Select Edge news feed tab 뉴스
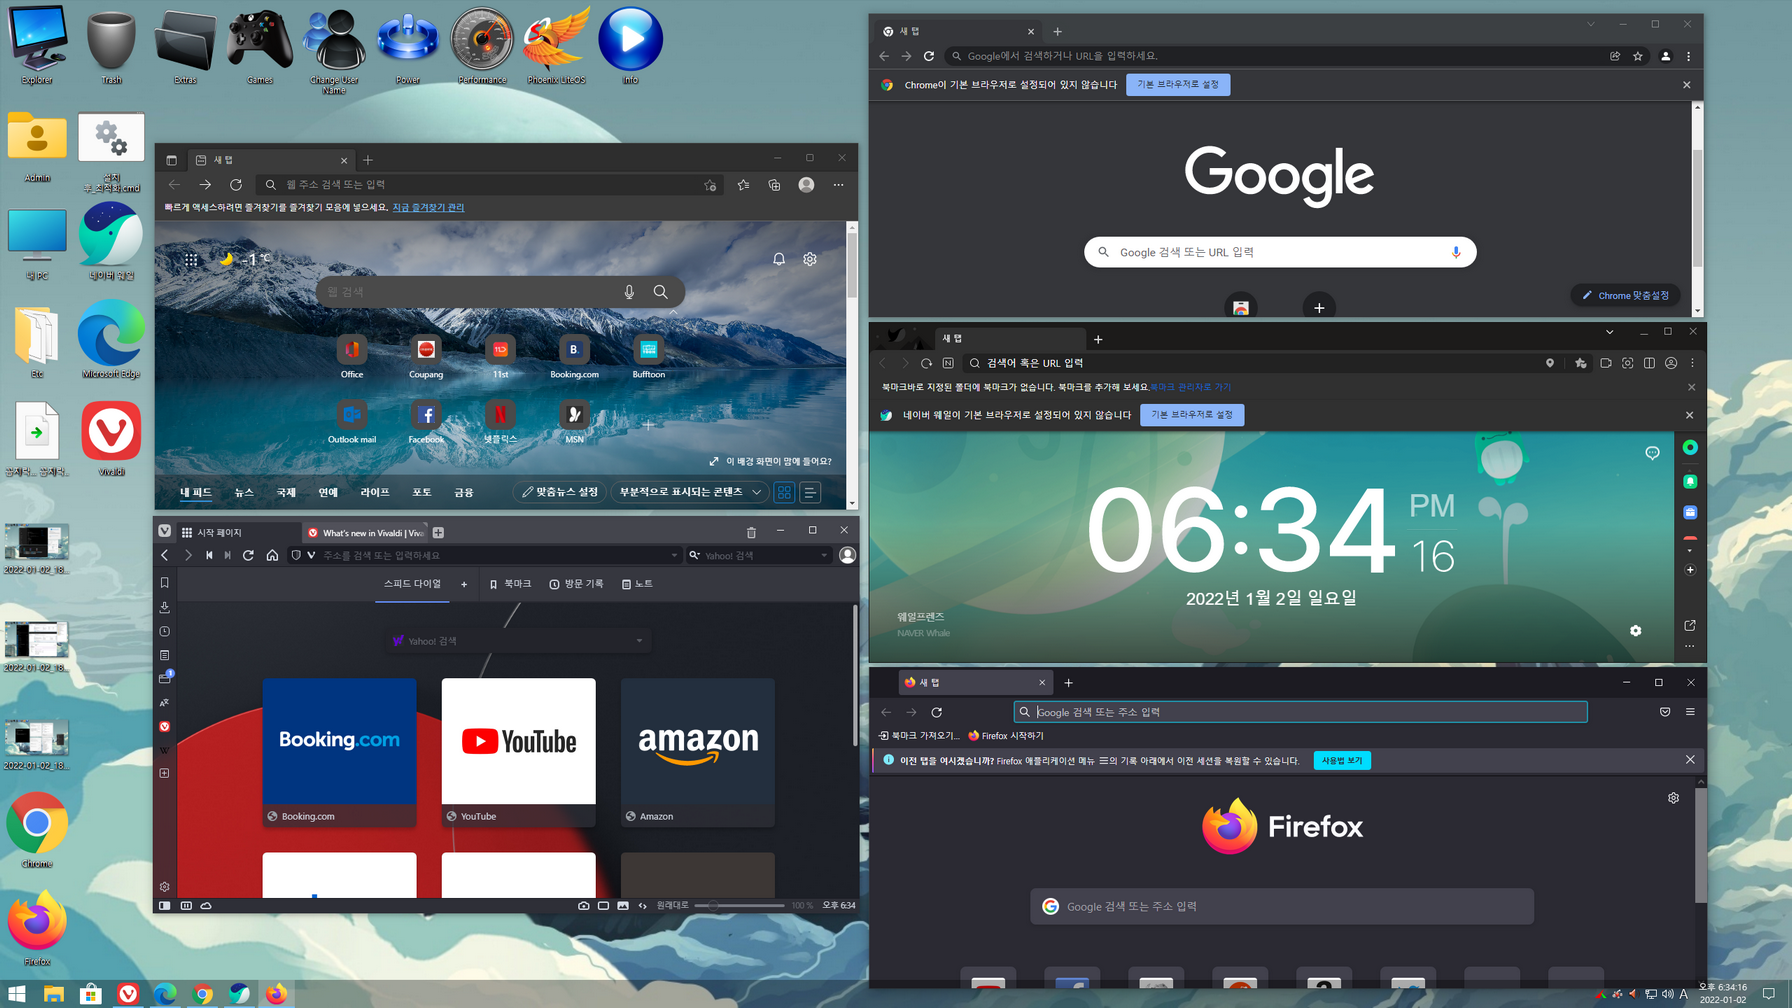 tap(244, 492)
